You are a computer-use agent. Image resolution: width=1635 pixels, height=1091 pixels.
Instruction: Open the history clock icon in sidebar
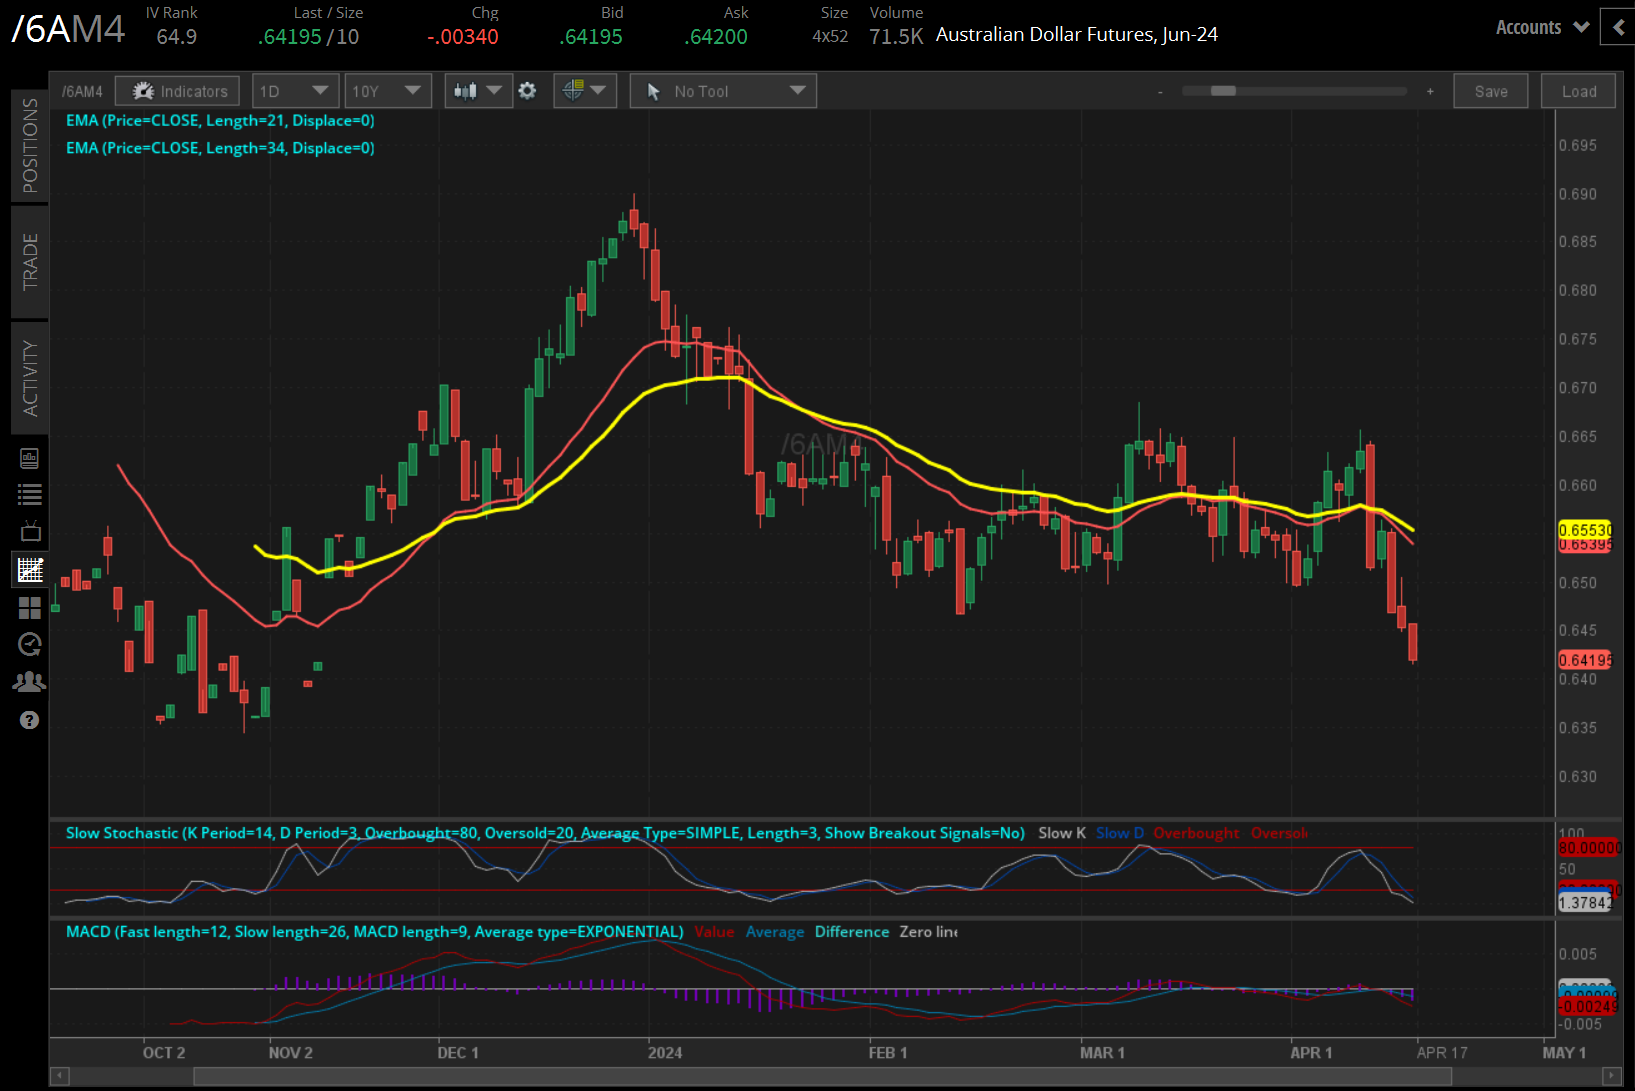point(30,644)
